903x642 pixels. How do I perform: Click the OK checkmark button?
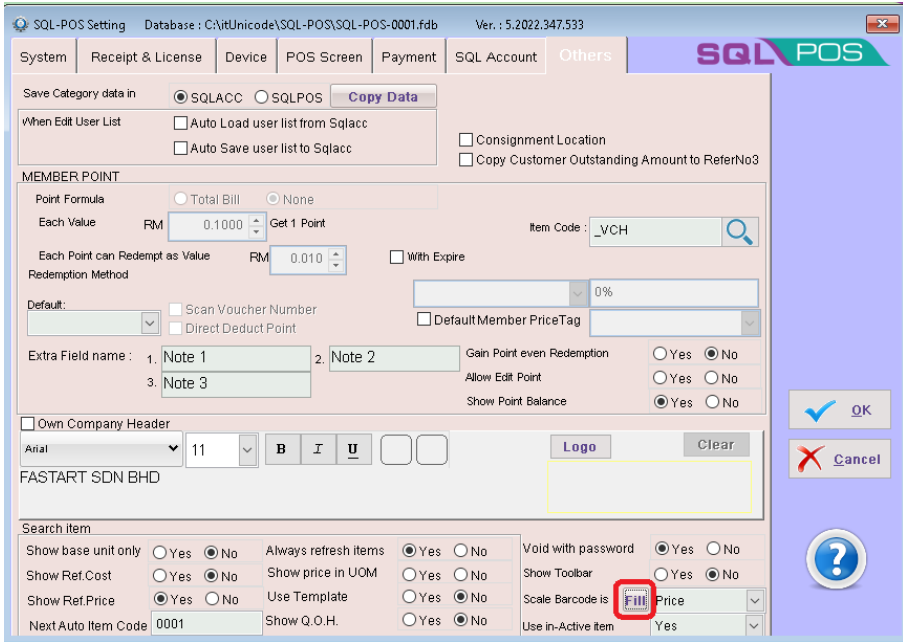(840, 411)
